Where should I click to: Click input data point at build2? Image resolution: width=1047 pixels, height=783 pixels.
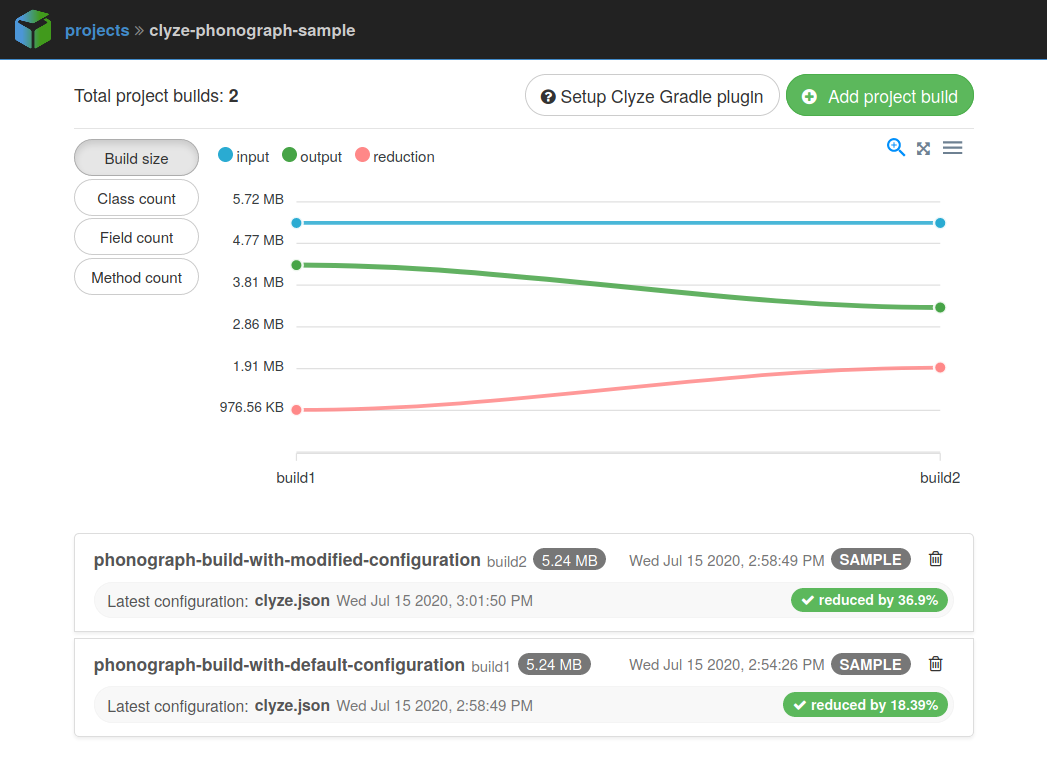(x=940, y=223)
